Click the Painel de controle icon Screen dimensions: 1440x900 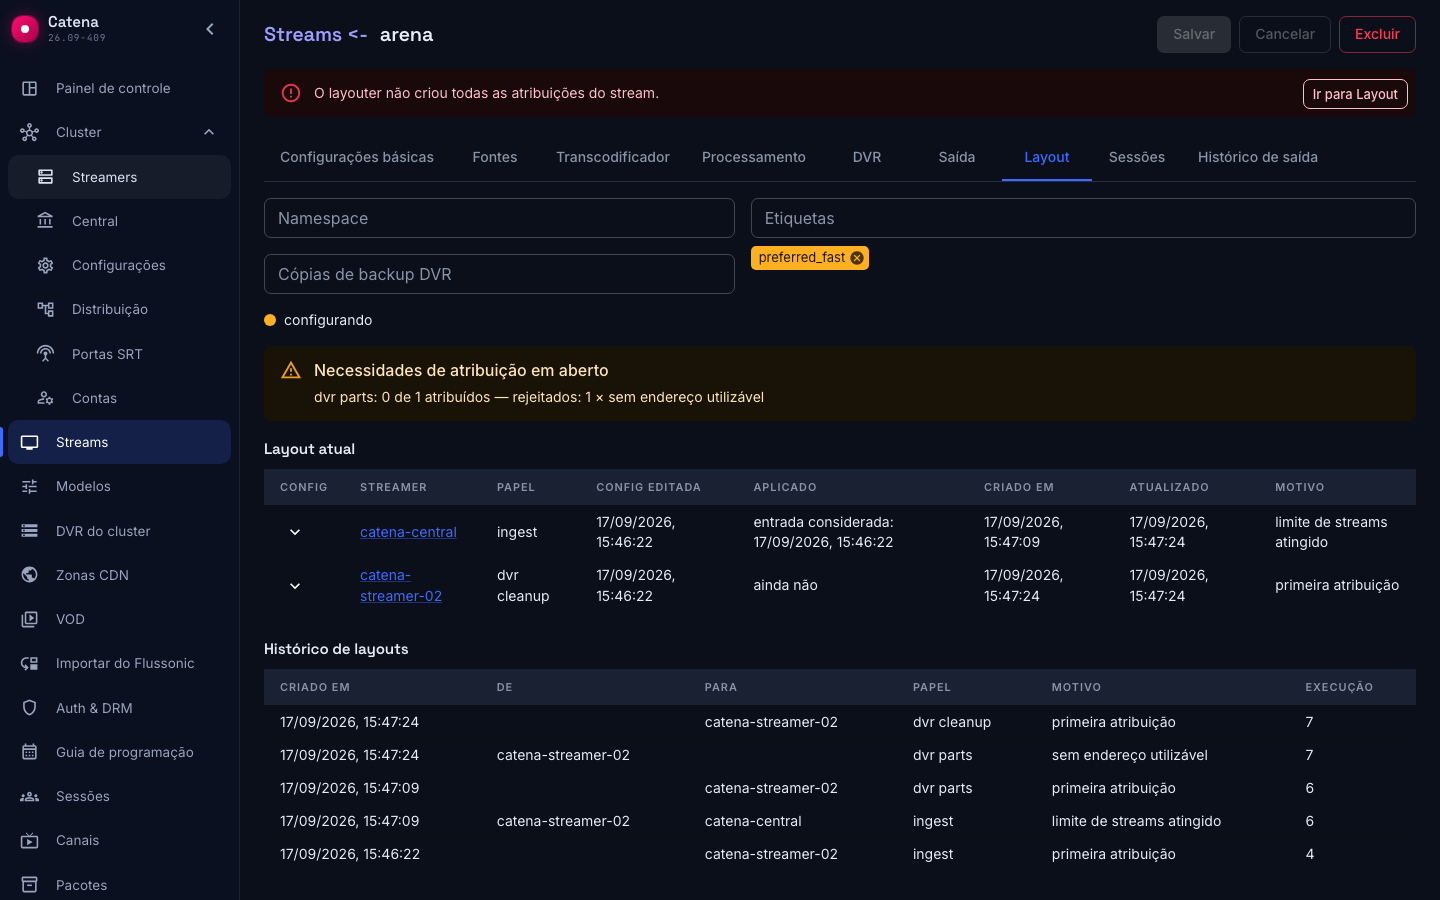click(x=30, y=88)
